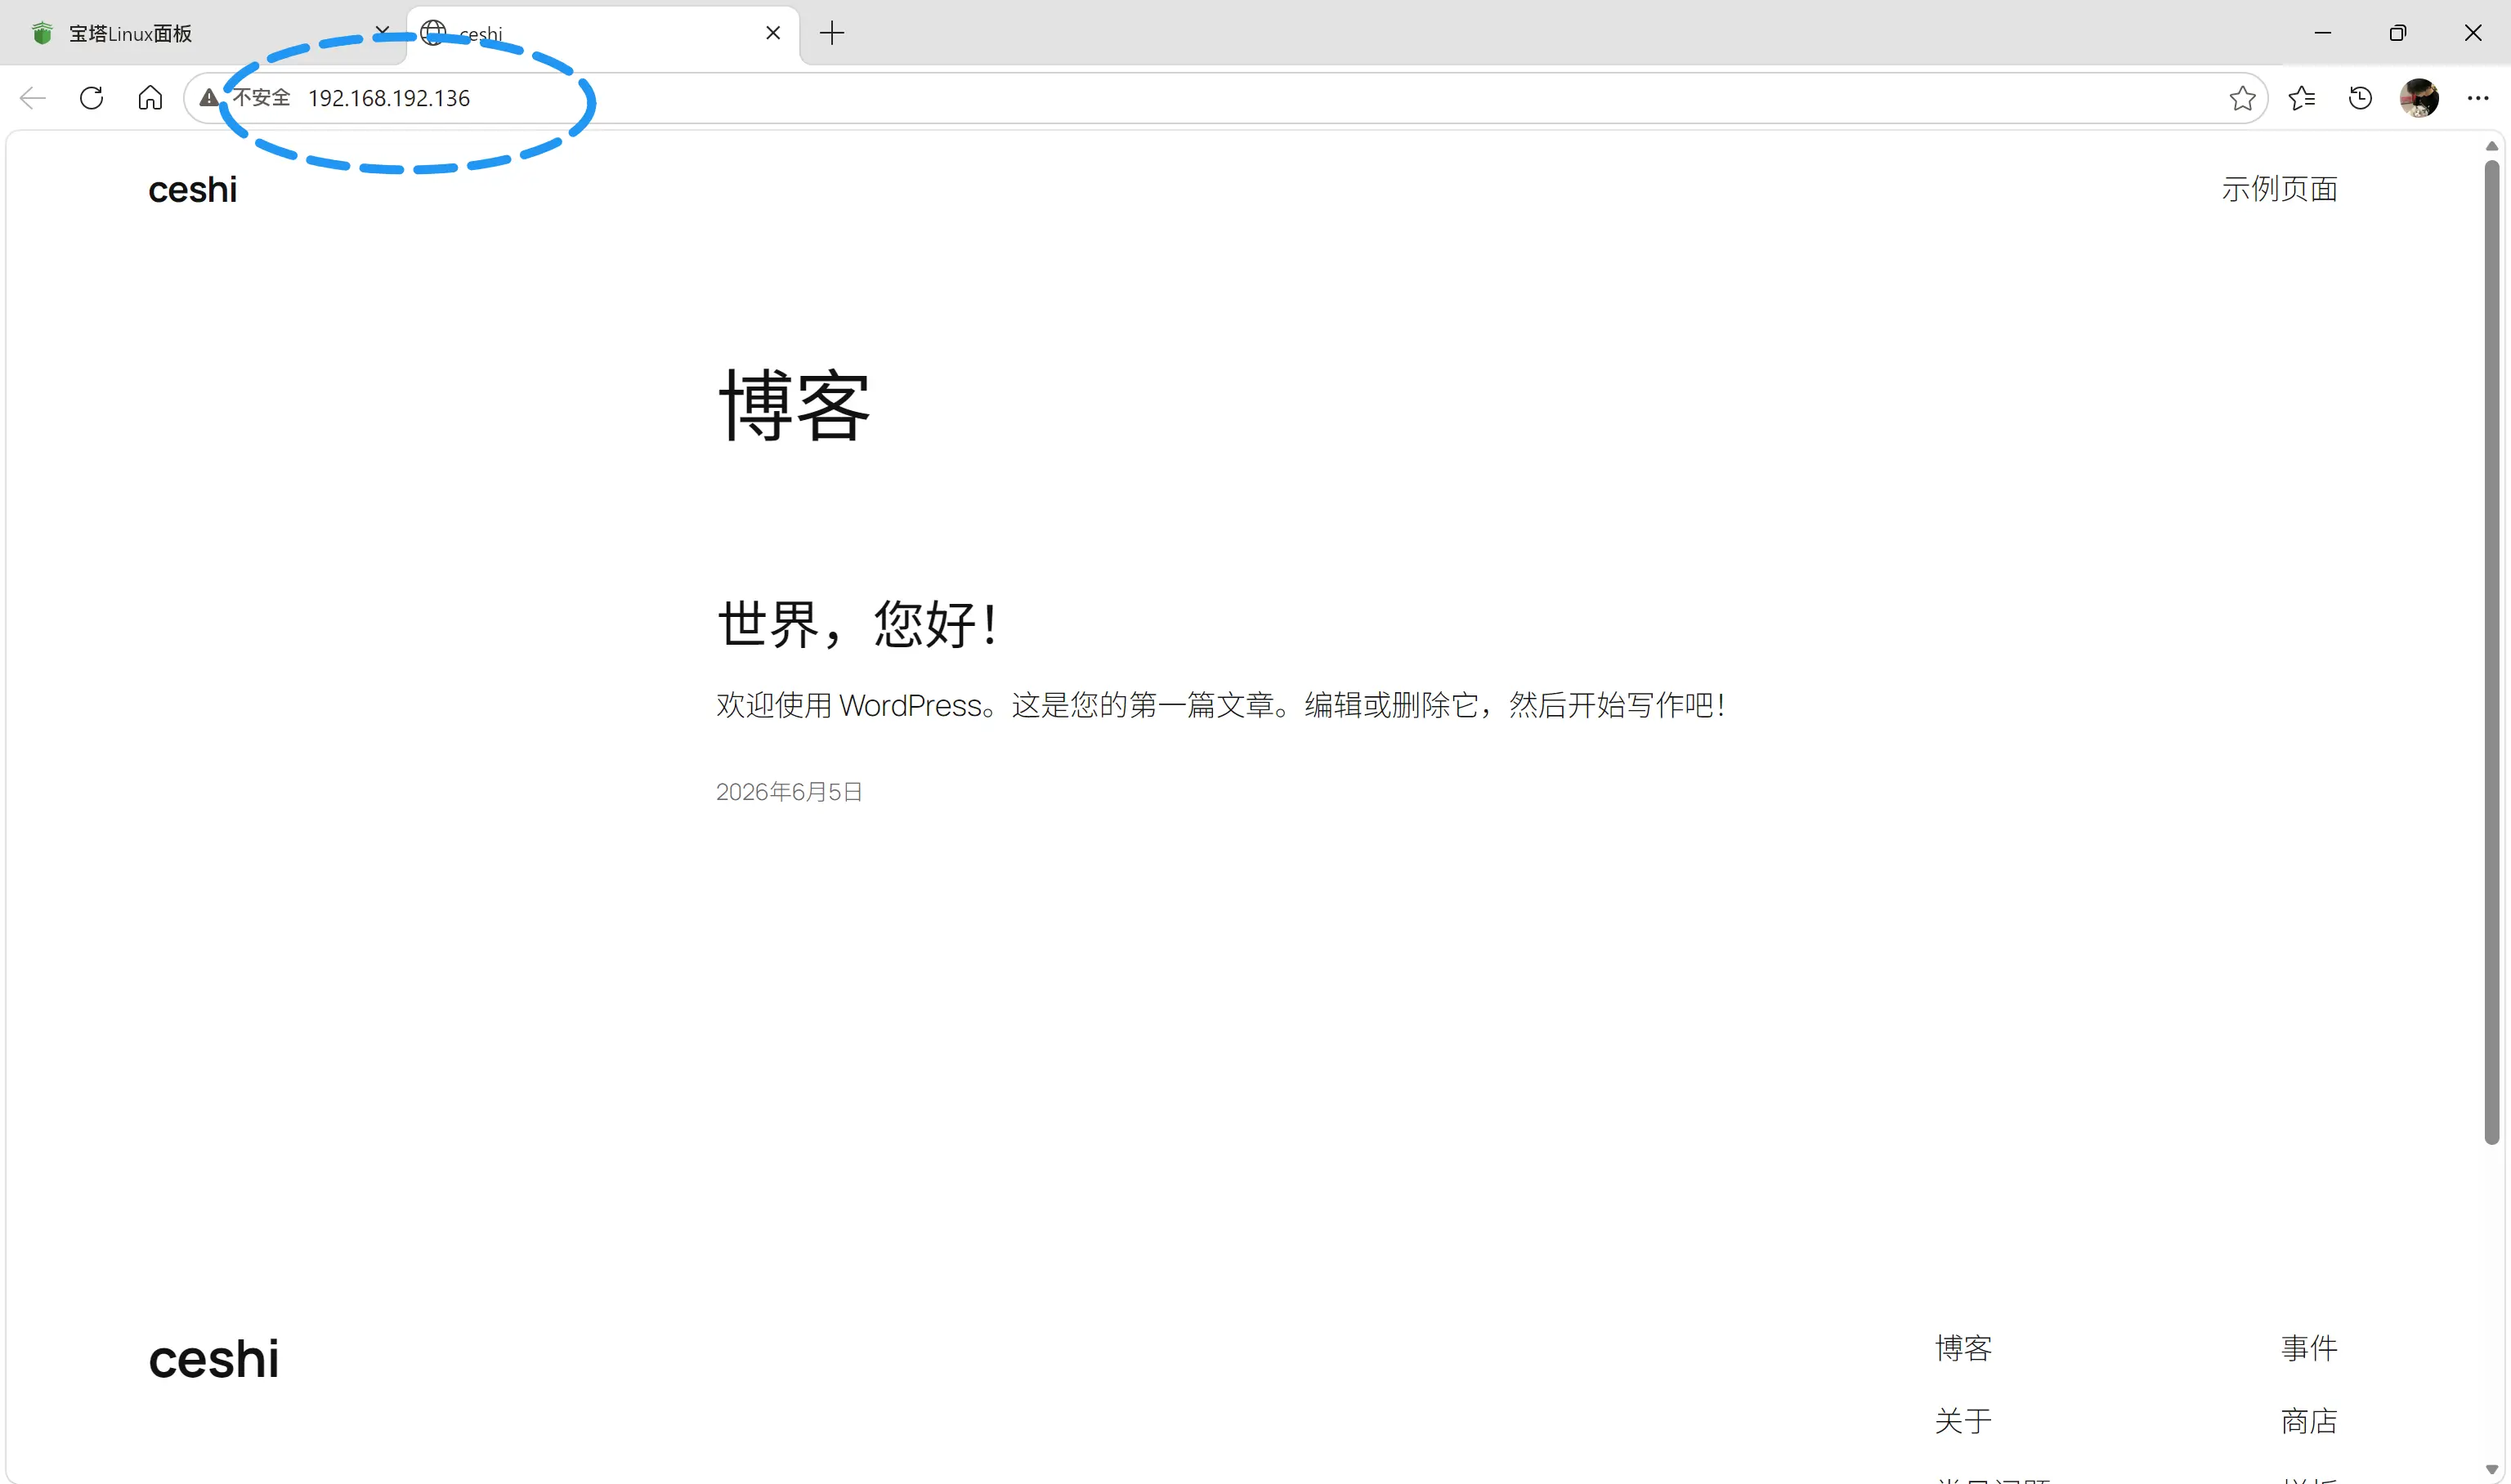Open the user profile avatar
The image size is (2511, 1484).
[x=2419, y=98]
